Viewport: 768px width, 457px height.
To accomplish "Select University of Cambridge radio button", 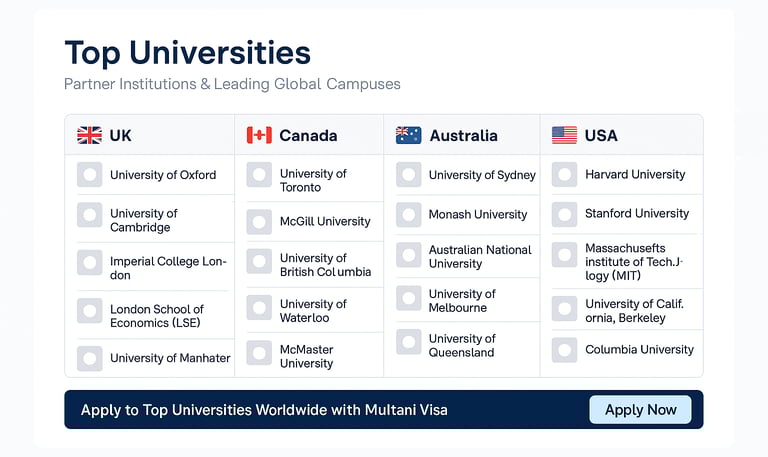I will tap(90, 215).
